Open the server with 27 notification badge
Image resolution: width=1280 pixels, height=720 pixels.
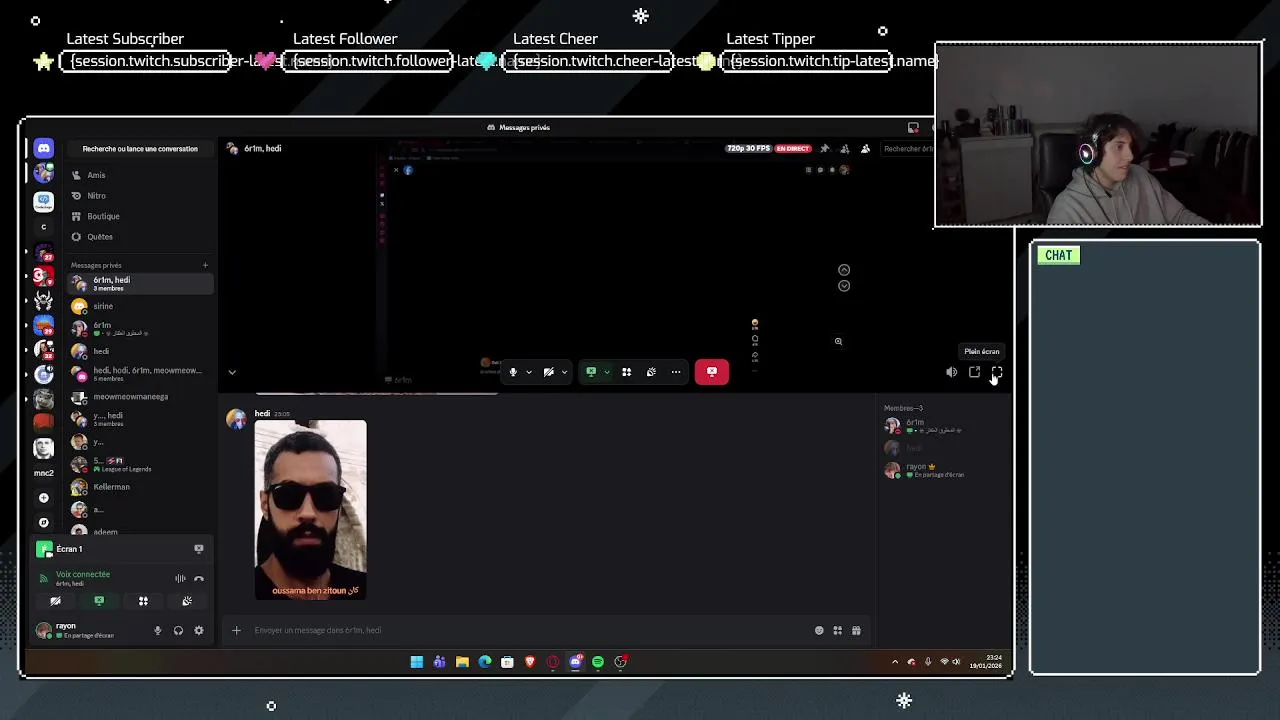pyautogui.click(x=43, y=252)
